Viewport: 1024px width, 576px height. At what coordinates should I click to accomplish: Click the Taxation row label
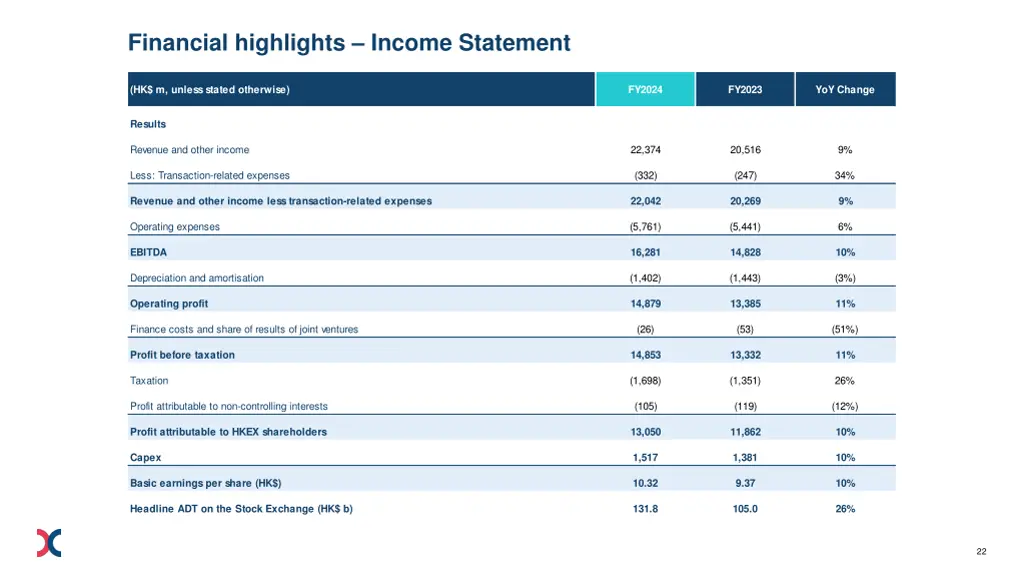click(x=149, y=381)
